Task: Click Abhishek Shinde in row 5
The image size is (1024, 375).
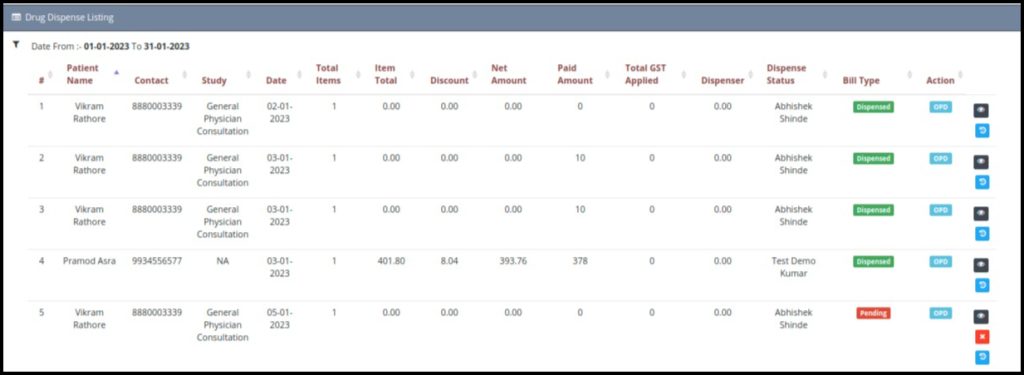Action: (x=793, y=319)
